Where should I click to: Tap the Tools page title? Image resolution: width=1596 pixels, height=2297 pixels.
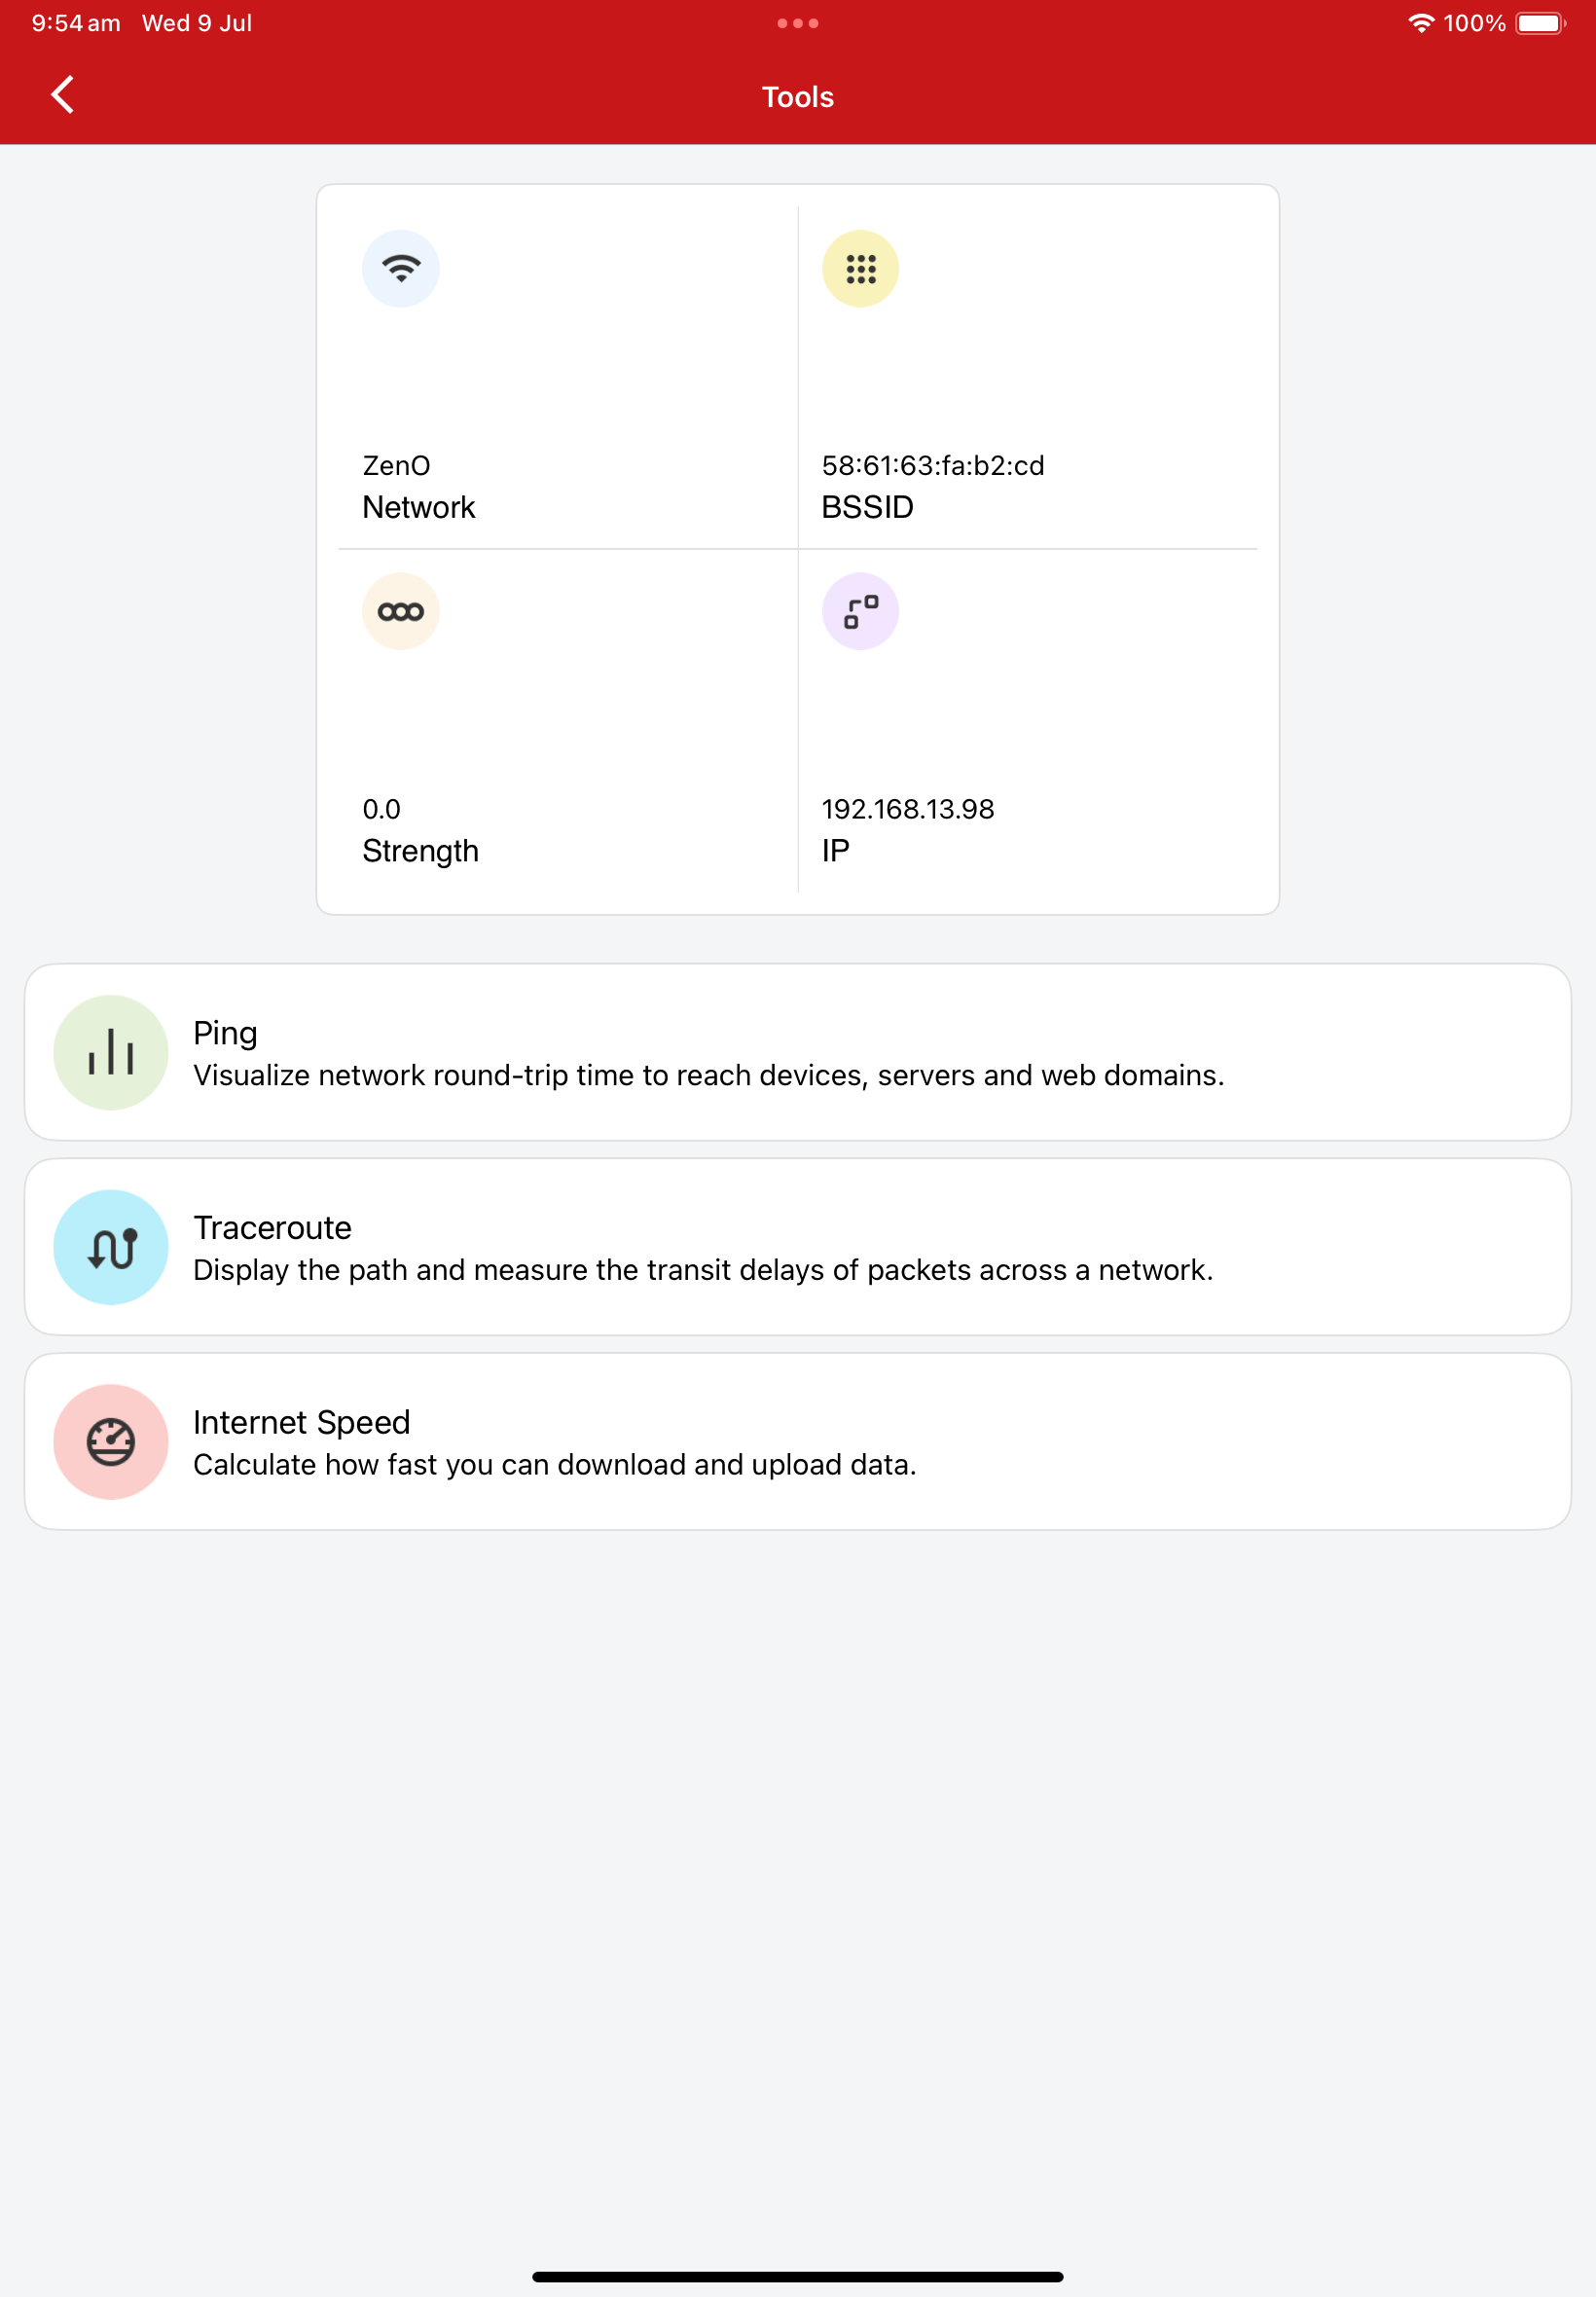point(798,97)
